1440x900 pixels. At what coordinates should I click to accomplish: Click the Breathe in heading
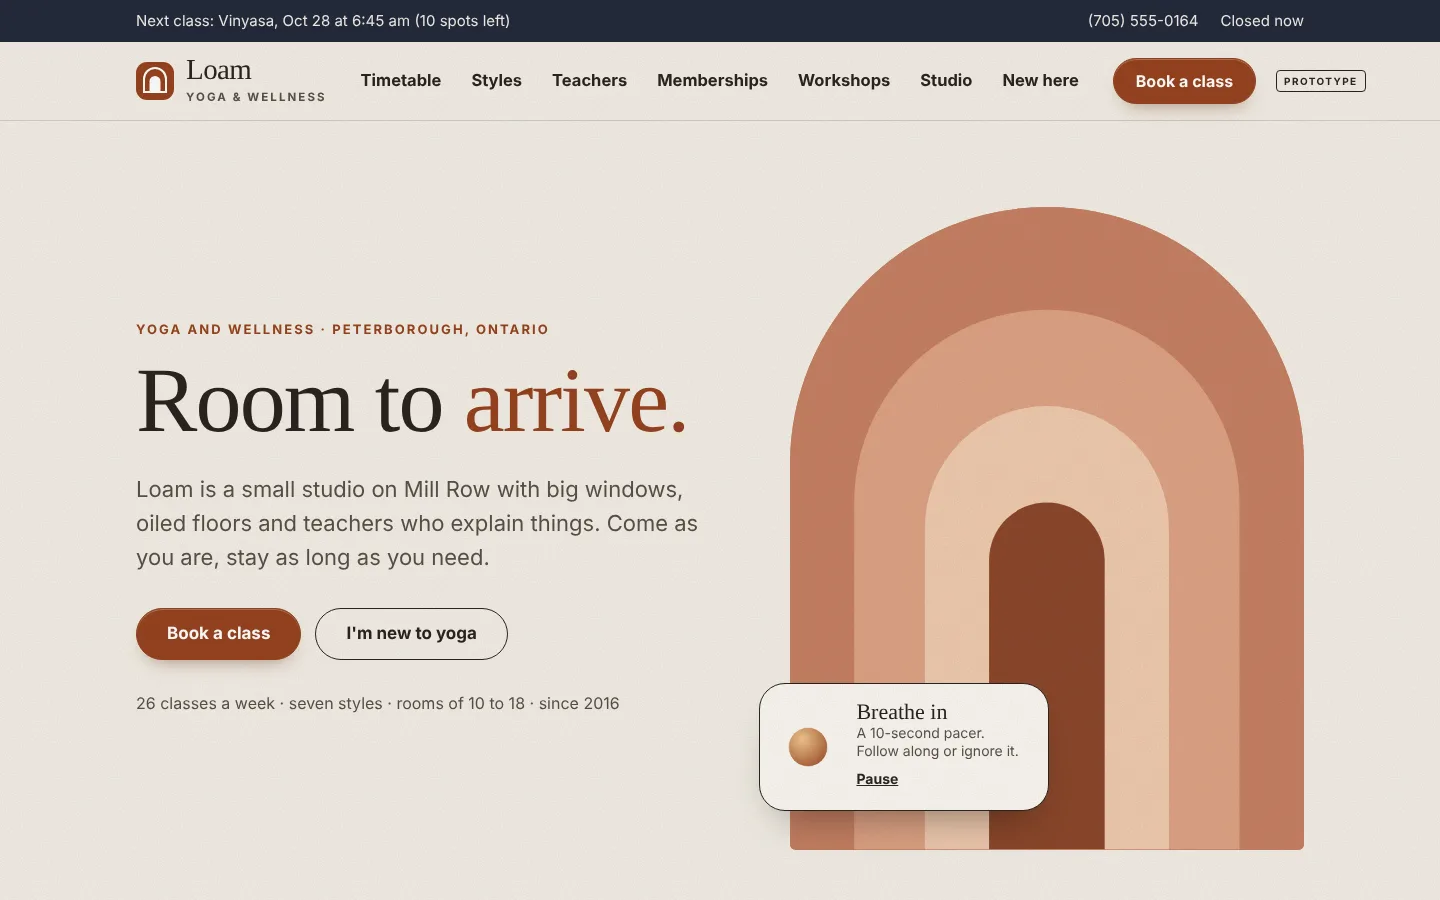click(x=902, y=712)
